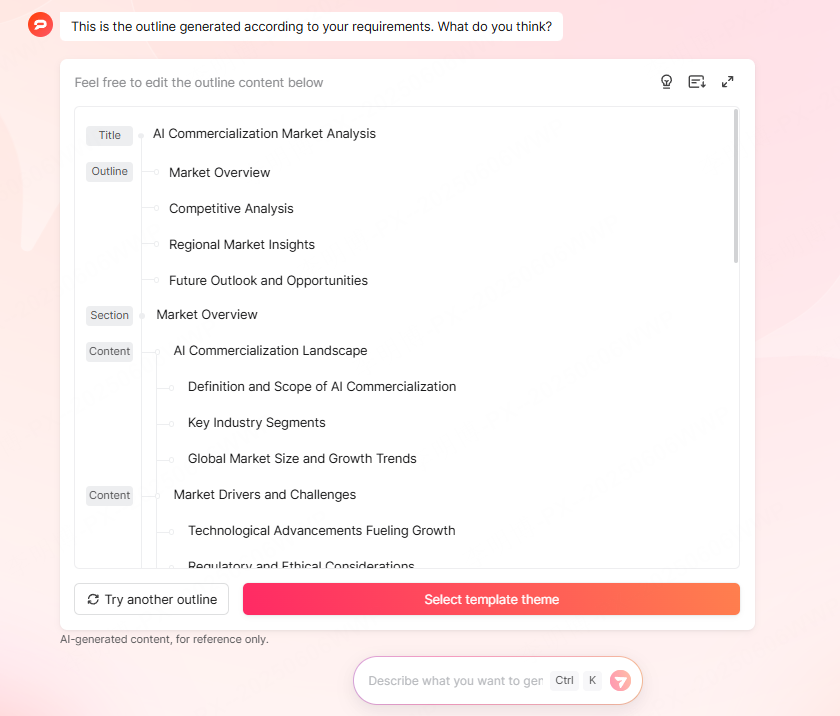This screenshot has width=840, height=716.
Task: Click the lightbulb suggestions icon
Action: click(667, 82)
